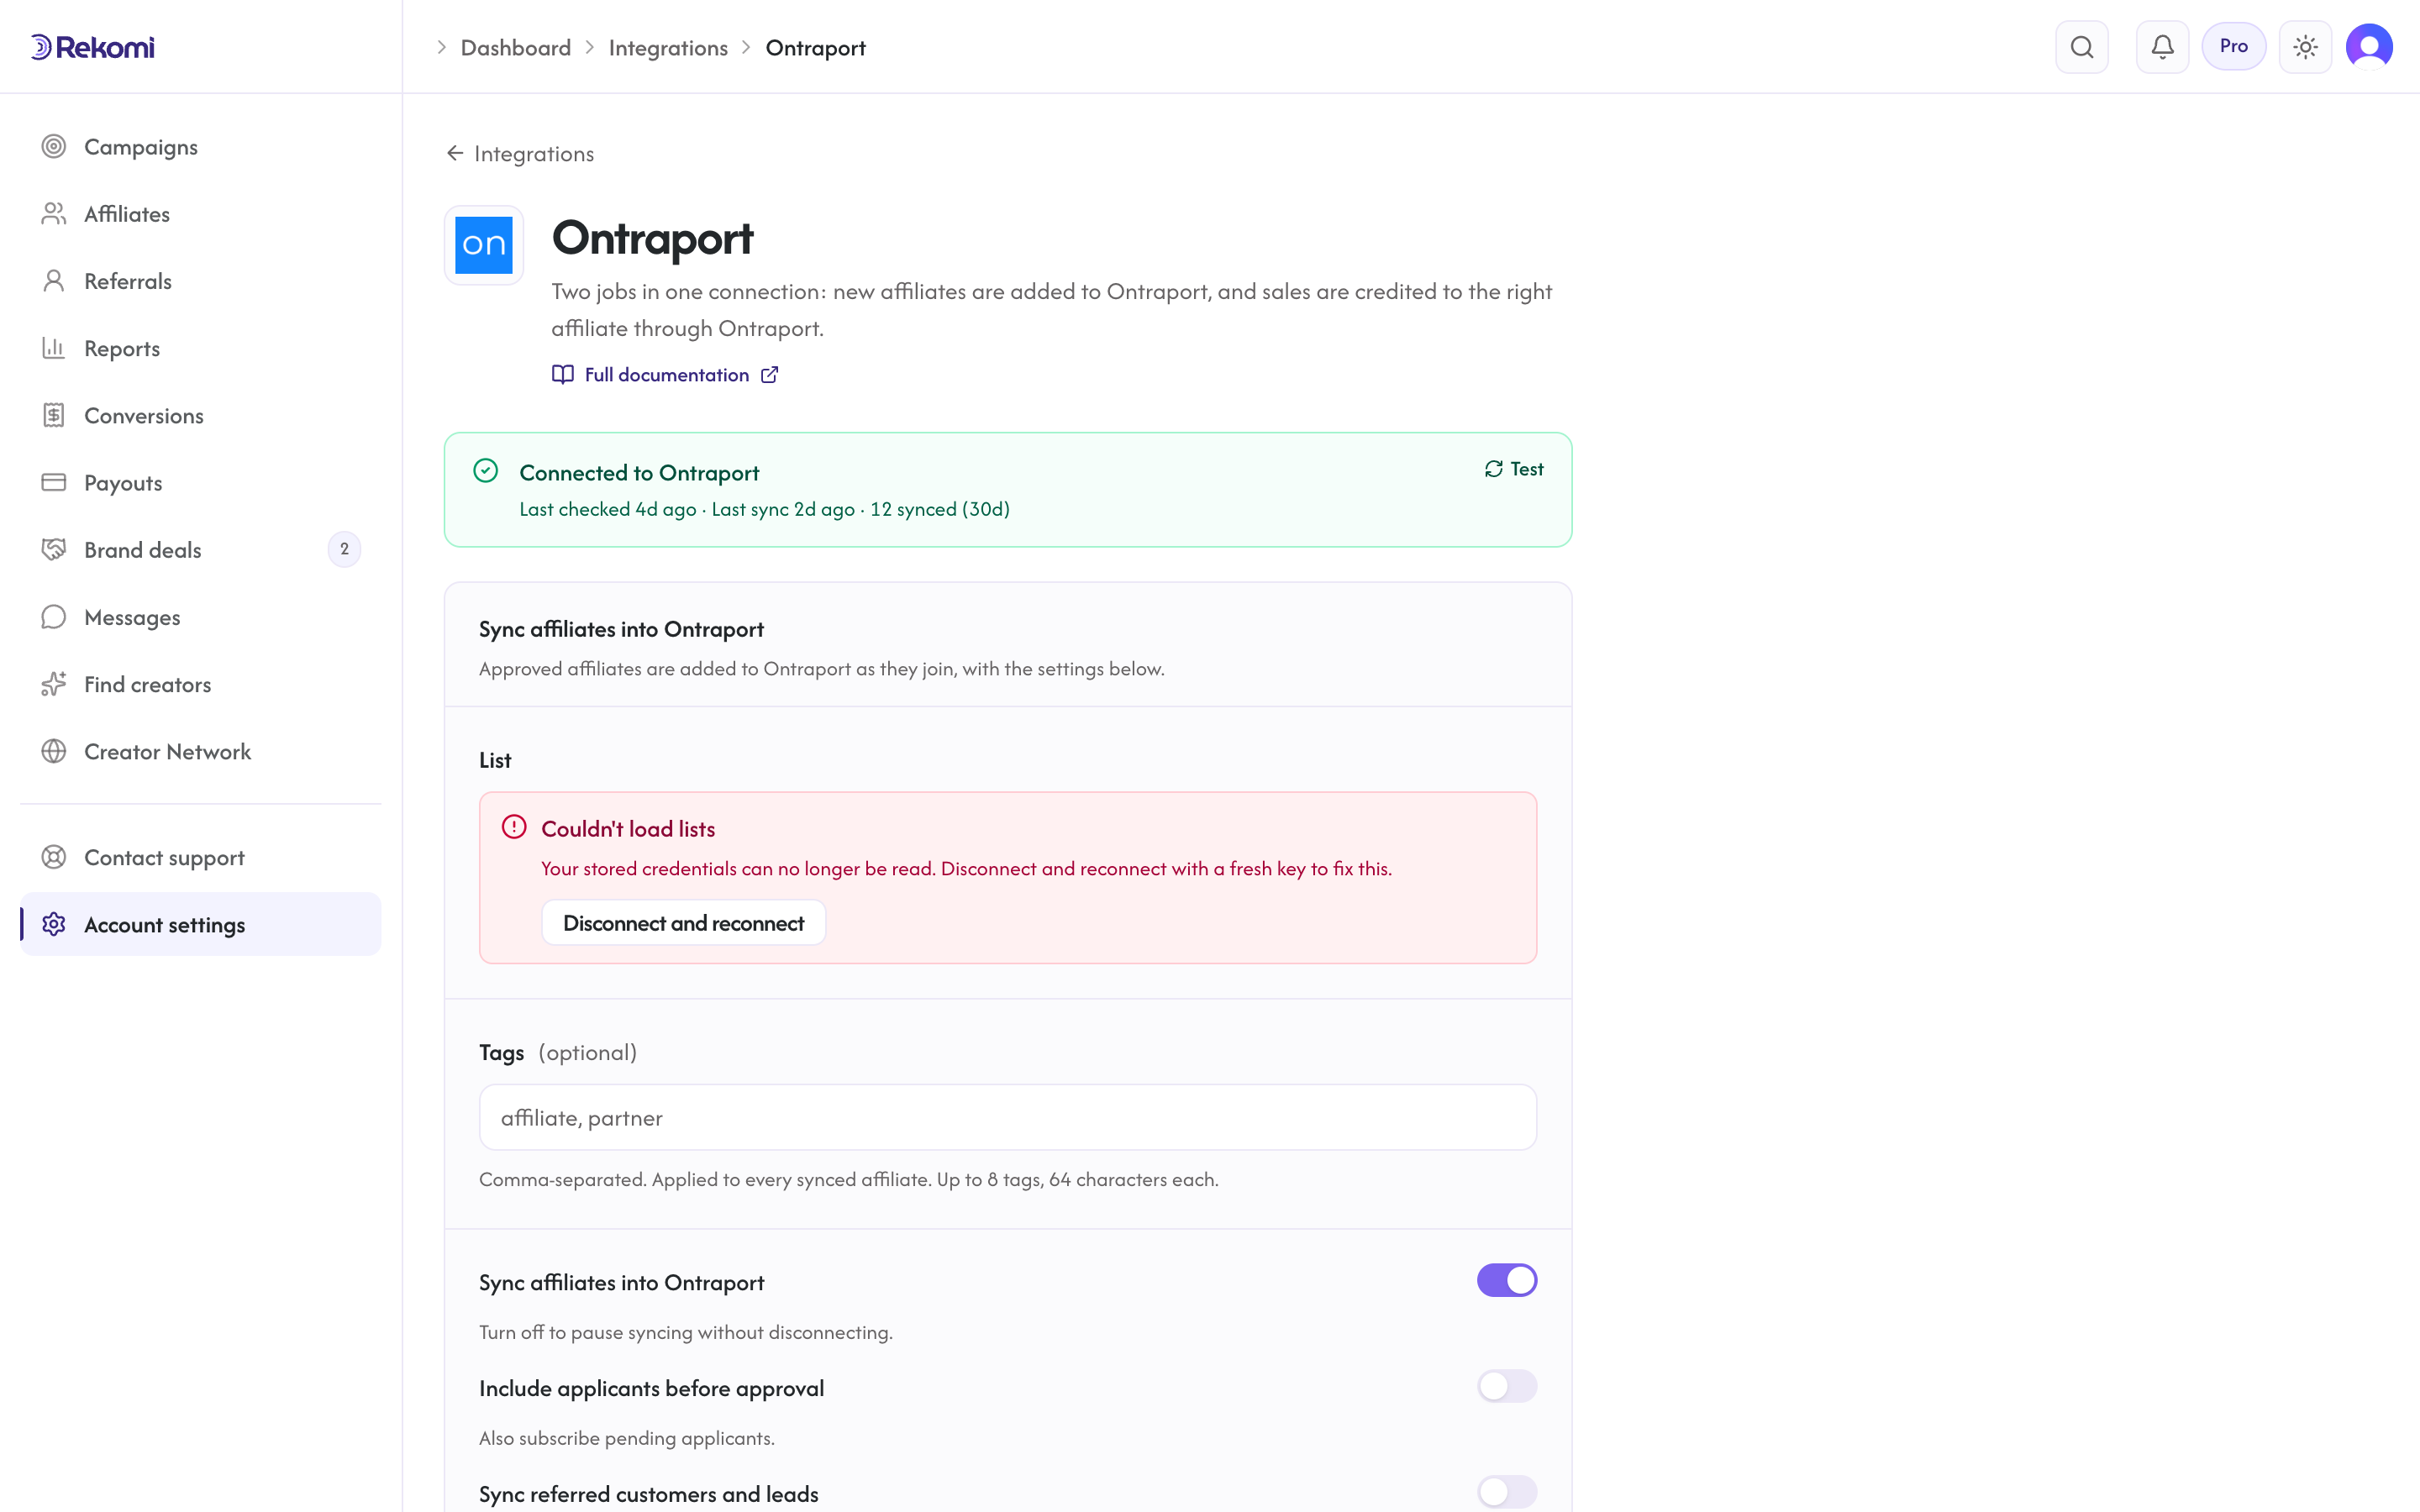The height and width of the screenshot is (1512, 2420).
Task: Open Account settings in the sidebar
Action: point(201,924)
